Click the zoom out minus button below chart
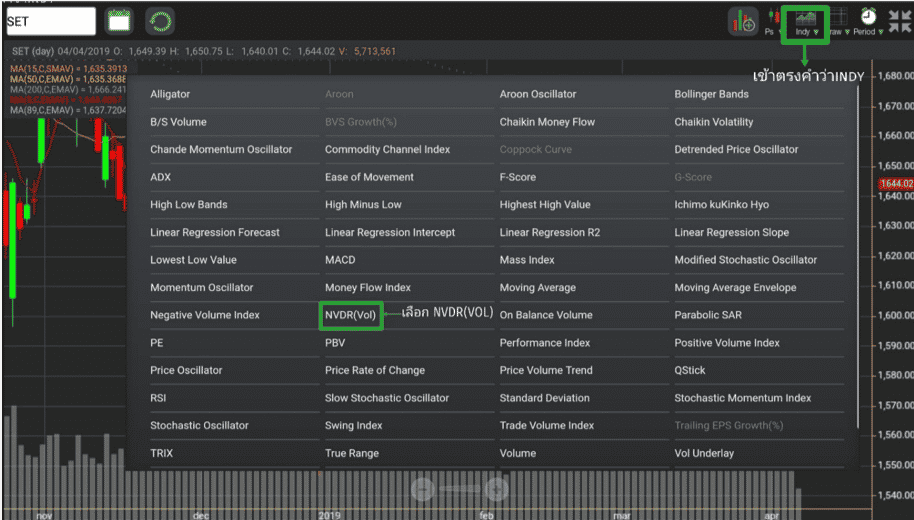This screenshot has width=914, height=520. 423,489
